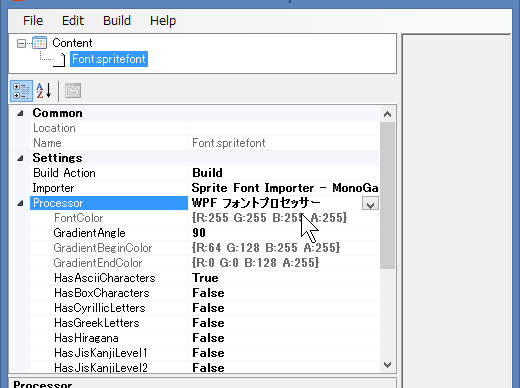Edit the GradientAngle value 90
Viewport: 520px width, 388px height.
pos(199,233)
